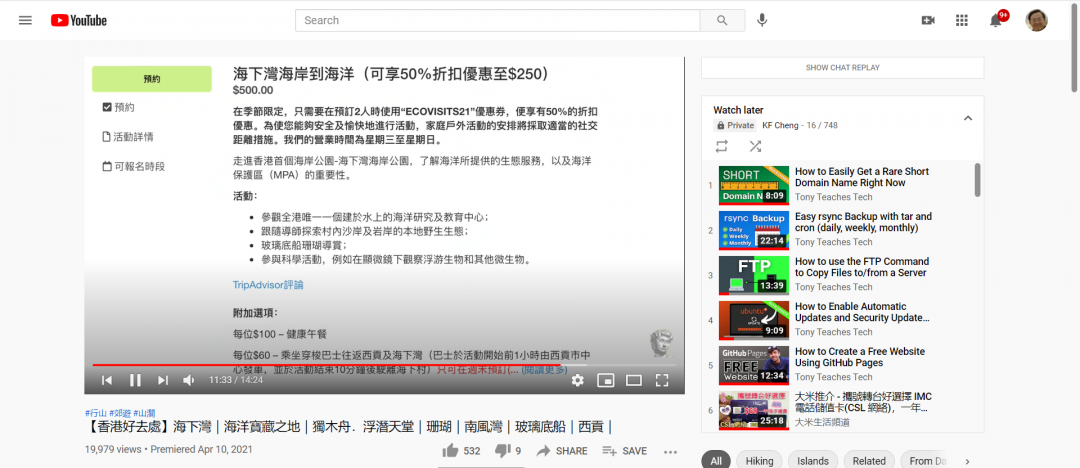Toggle playlist loop
Viewport: 1080px width, 468px height.
[722, 146]
